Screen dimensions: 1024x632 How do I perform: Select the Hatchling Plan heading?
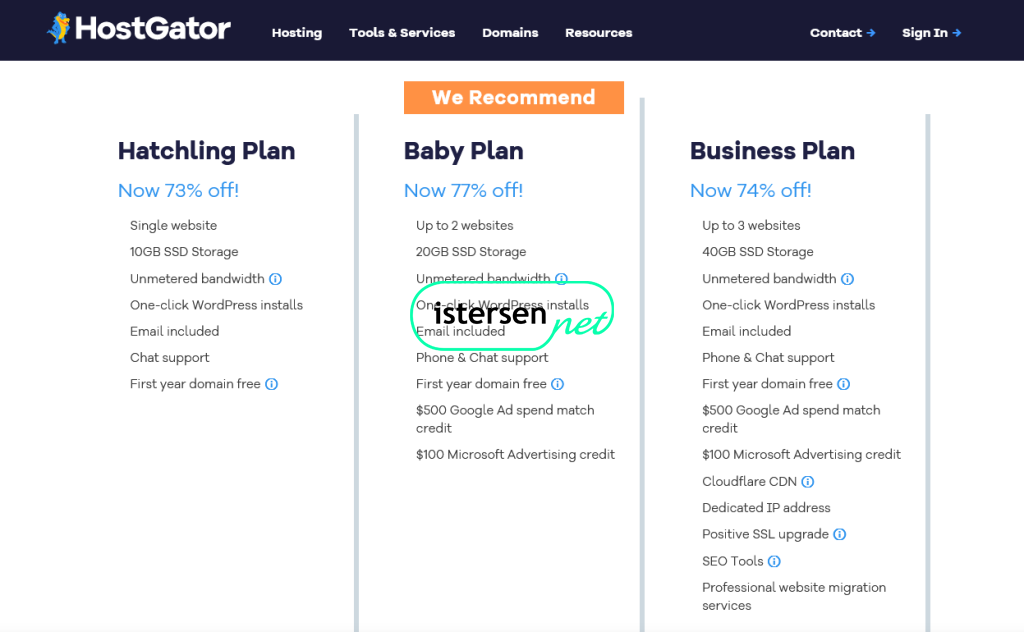point(206,151)
